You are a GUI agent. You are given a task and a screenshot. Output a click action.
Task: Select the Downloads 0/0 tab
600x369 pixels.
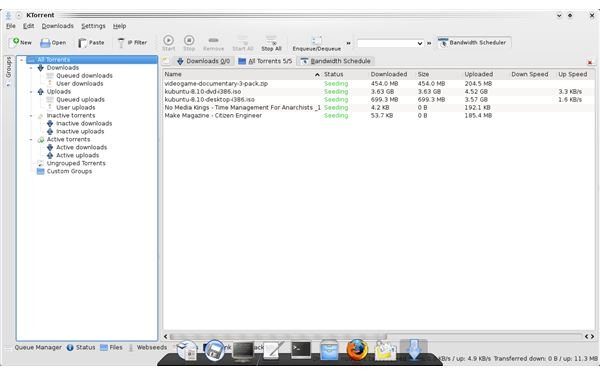(x=203, y=61)
